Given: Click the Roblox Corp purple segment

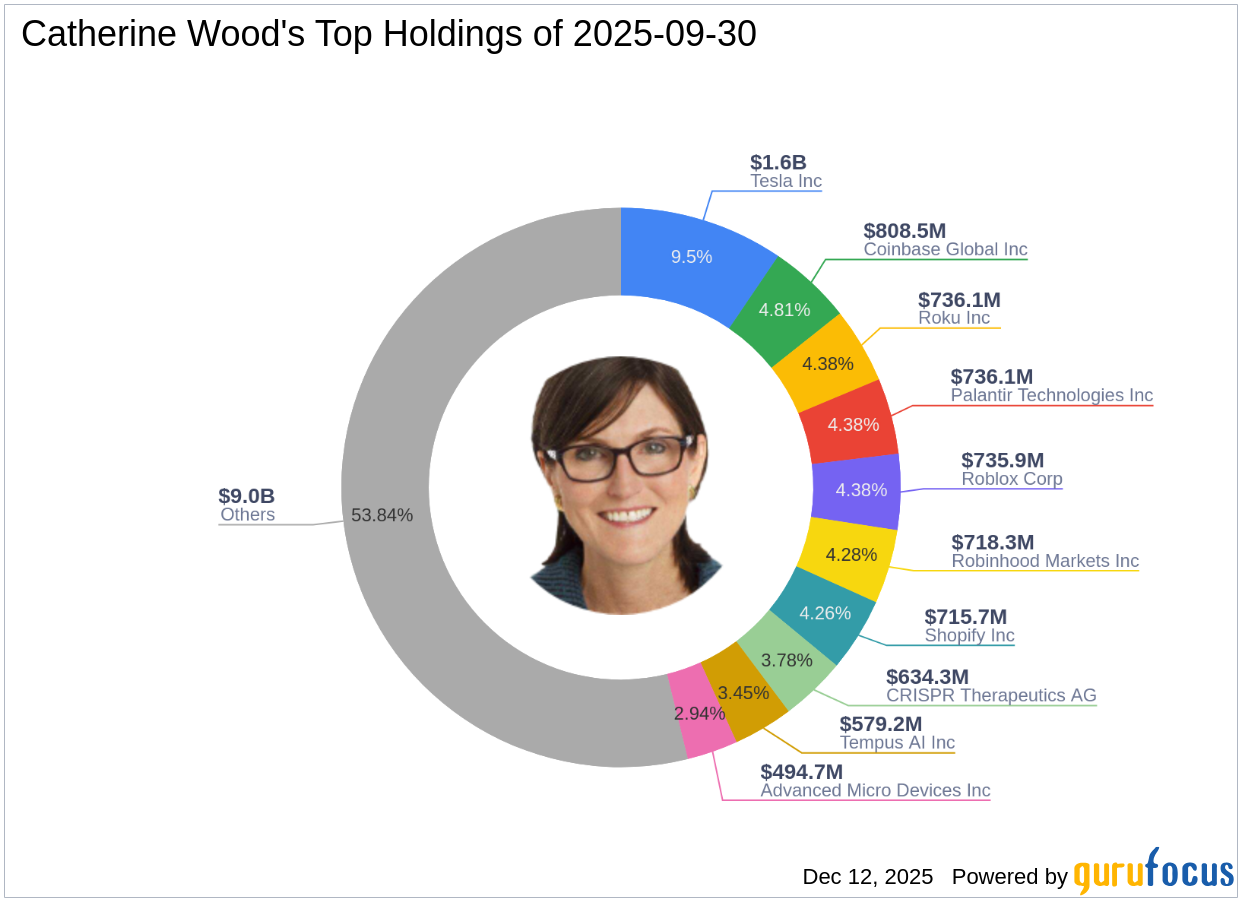Looking at the screenshot, I should tap(860, 490).
